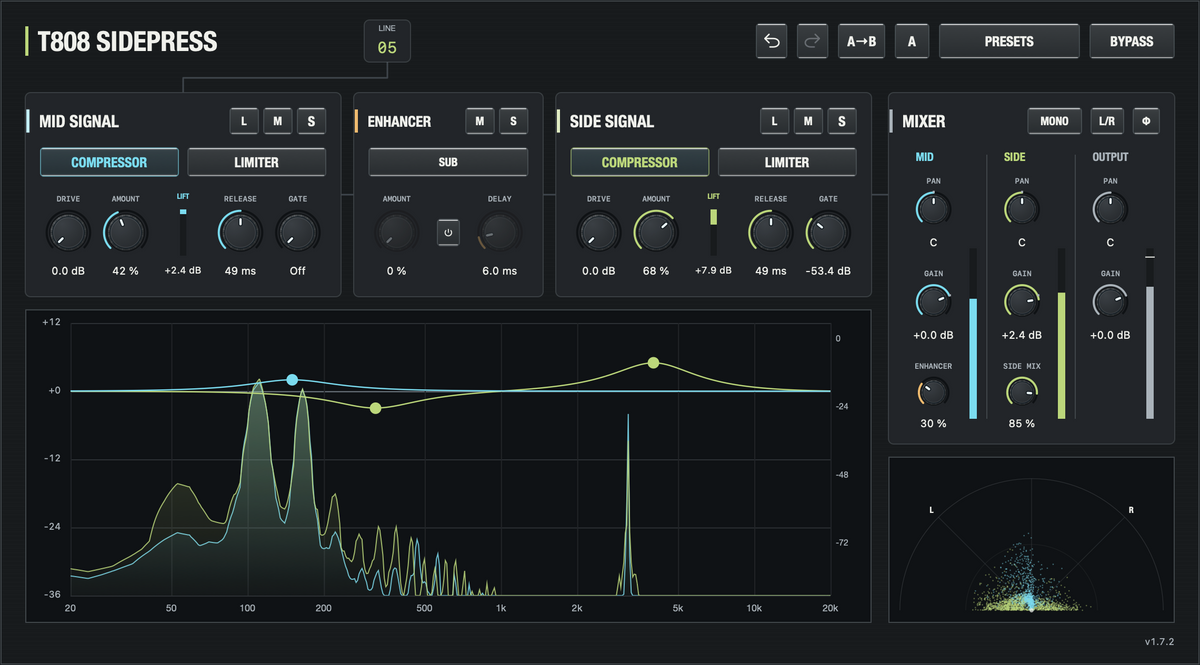Toggle the Enhancer power button
The width and height of the screenshot is (1200, 665).
click(x=448, y=233)
